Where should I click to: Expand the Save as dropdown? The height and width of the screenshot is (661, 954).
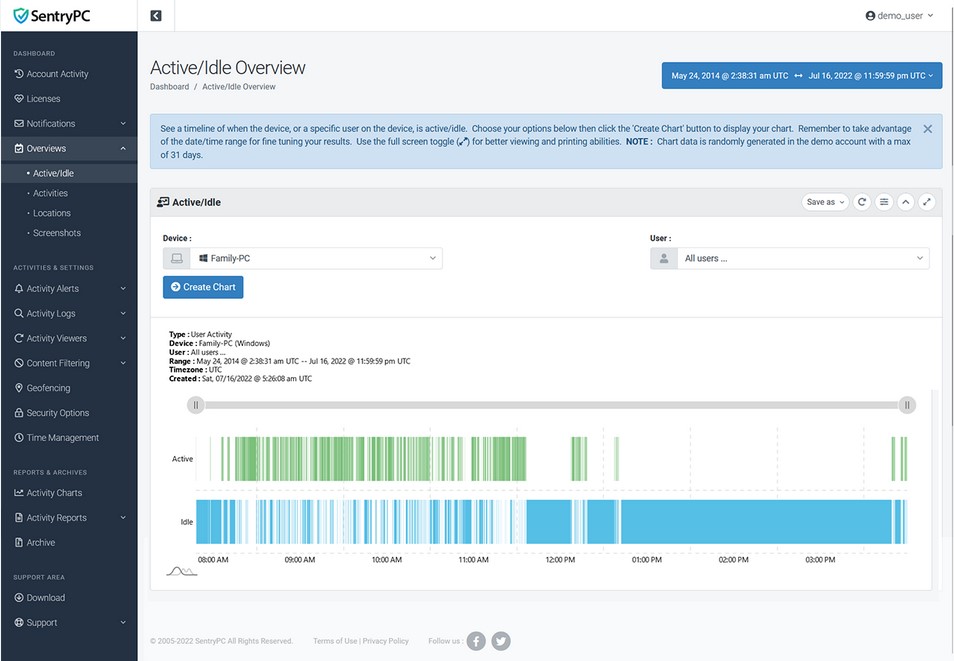click(x=824, y=202)
